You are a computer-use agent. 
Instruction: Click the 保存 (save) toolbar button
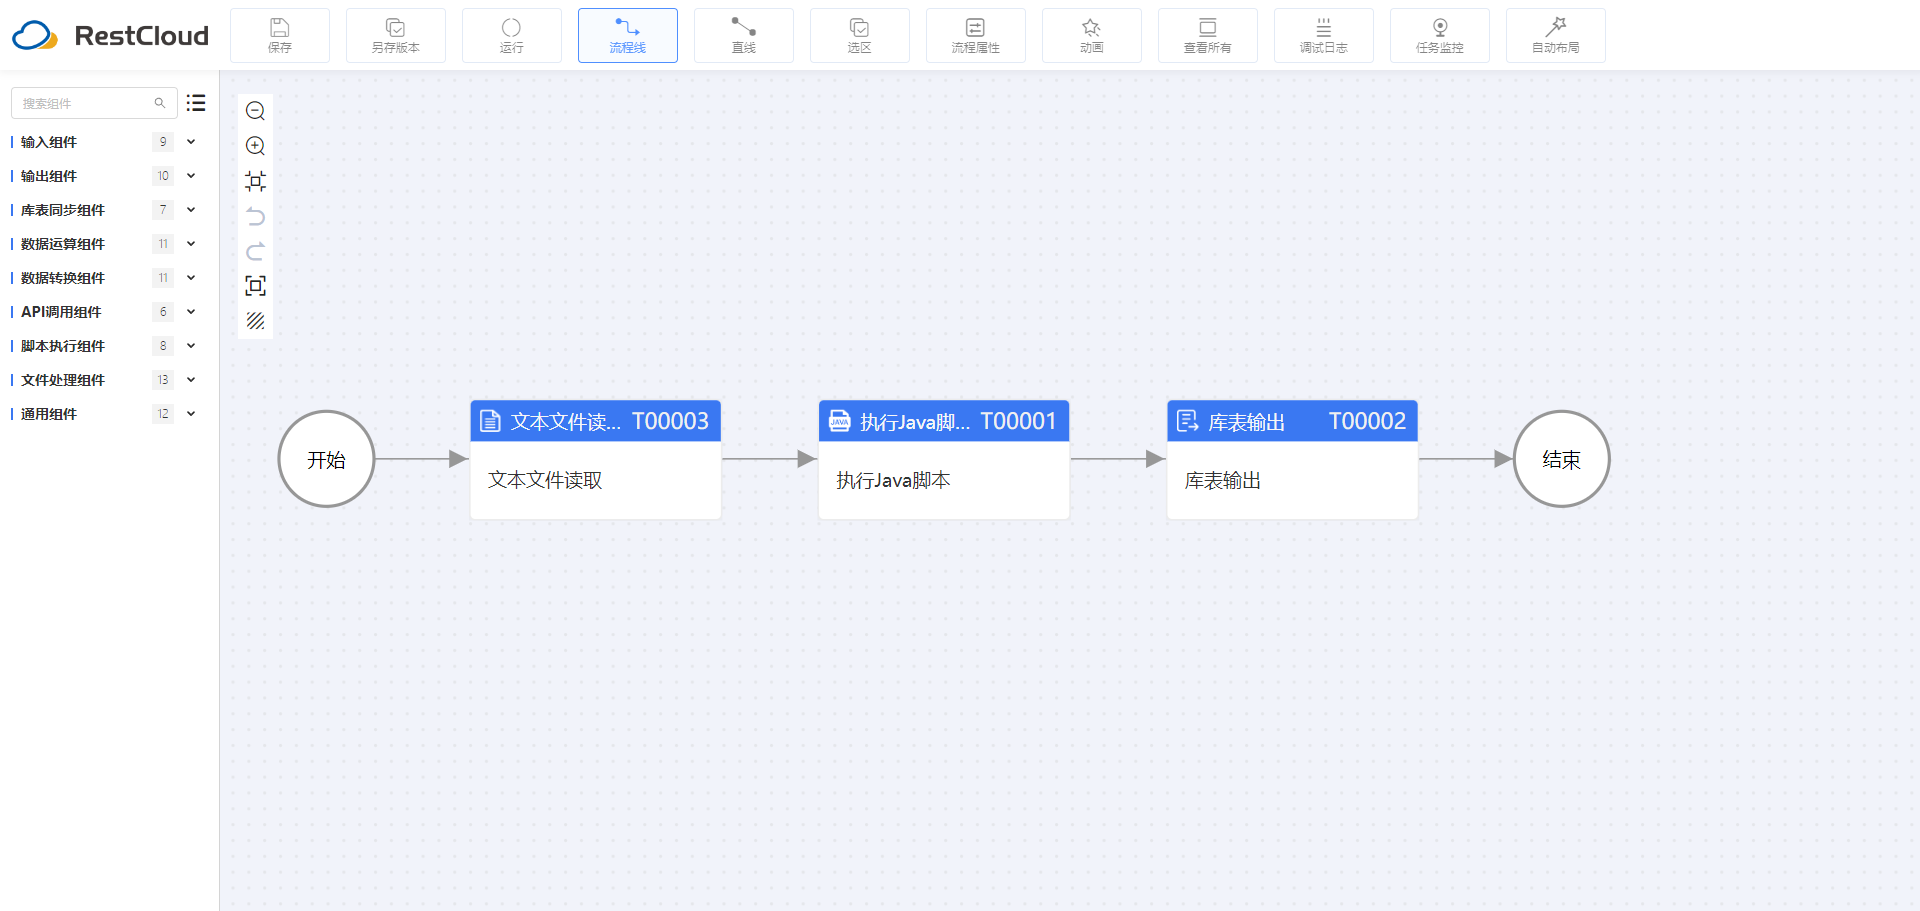pyautogui.click(x=280, y=35)
